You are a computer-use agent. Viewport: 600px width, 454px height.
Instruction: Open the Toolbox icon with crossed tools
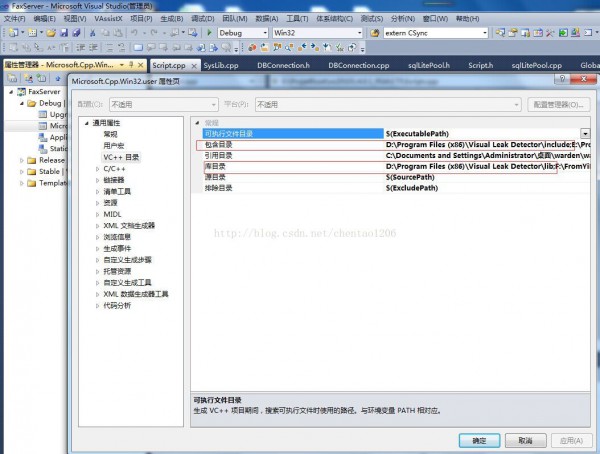(x=550, y=33)
